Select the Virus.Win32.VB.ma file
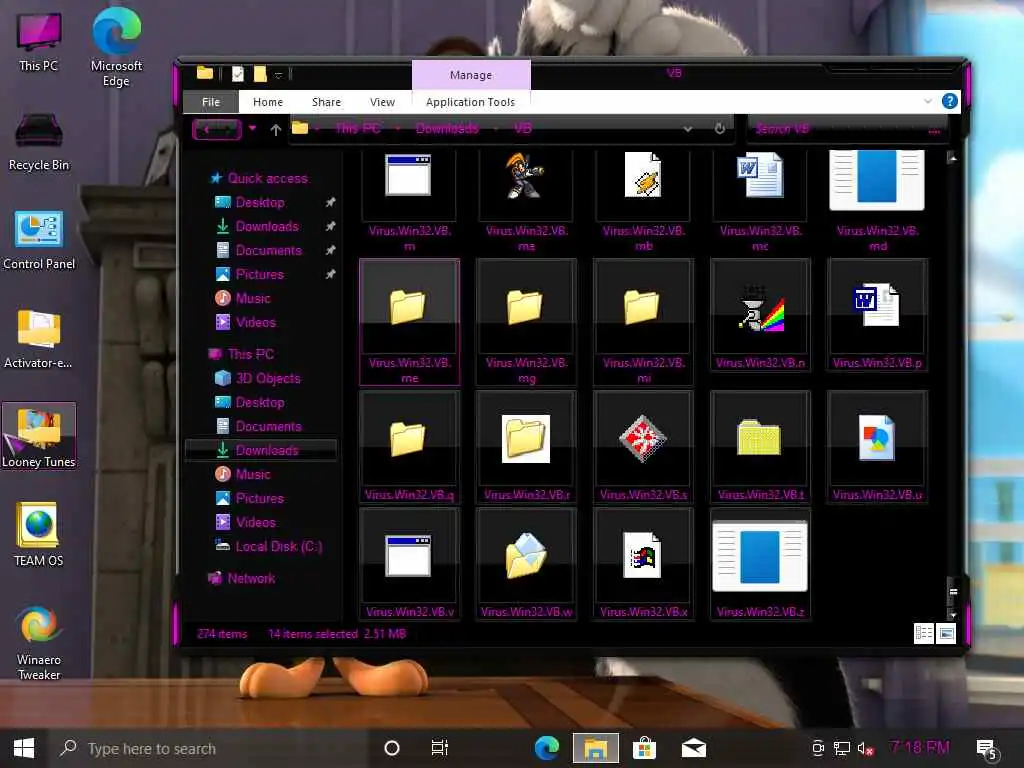 [x=526, y=201]
